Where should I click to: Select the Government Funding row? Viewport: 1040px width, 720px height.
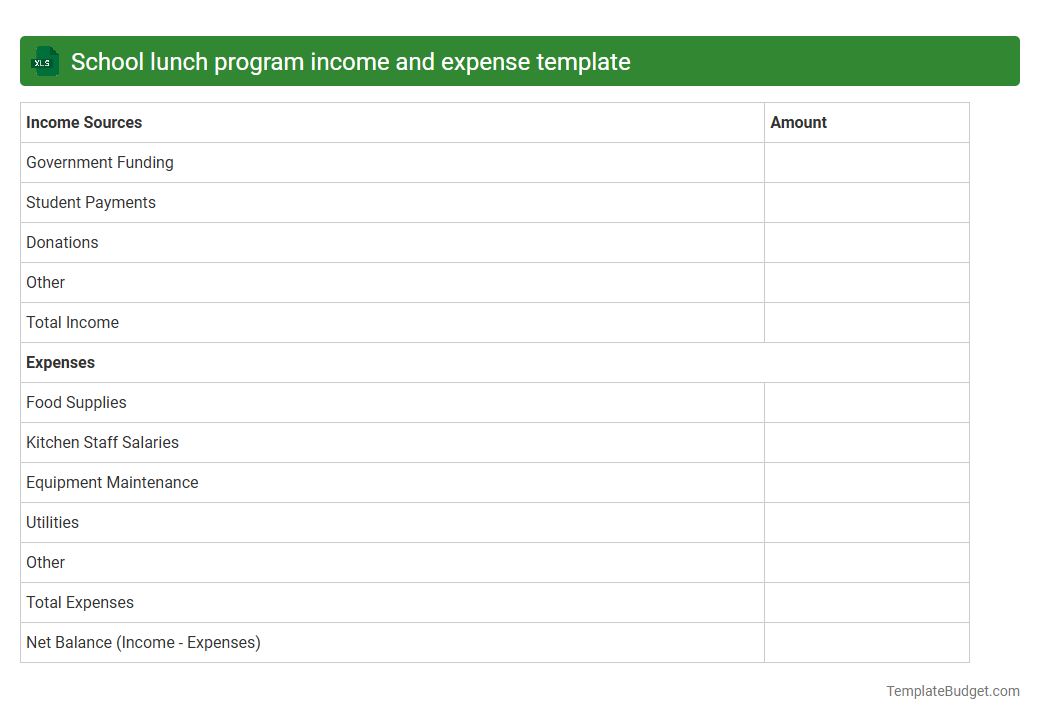click(99, 162)
